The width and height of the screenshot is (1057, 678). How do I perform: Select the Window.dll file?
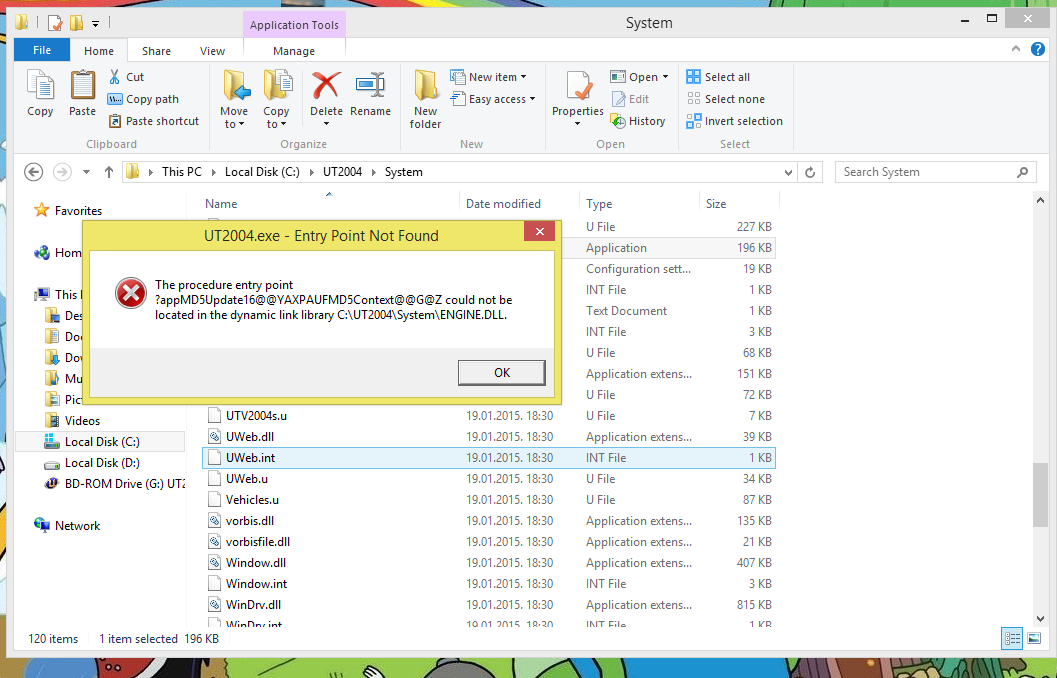coord(489,563)
